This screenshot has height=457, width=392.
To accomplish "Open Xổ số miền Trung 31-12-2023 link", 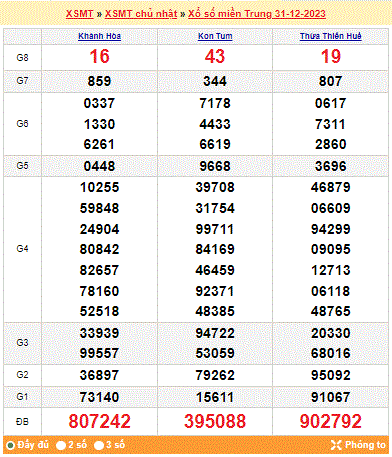I will (x=257, y=14).
